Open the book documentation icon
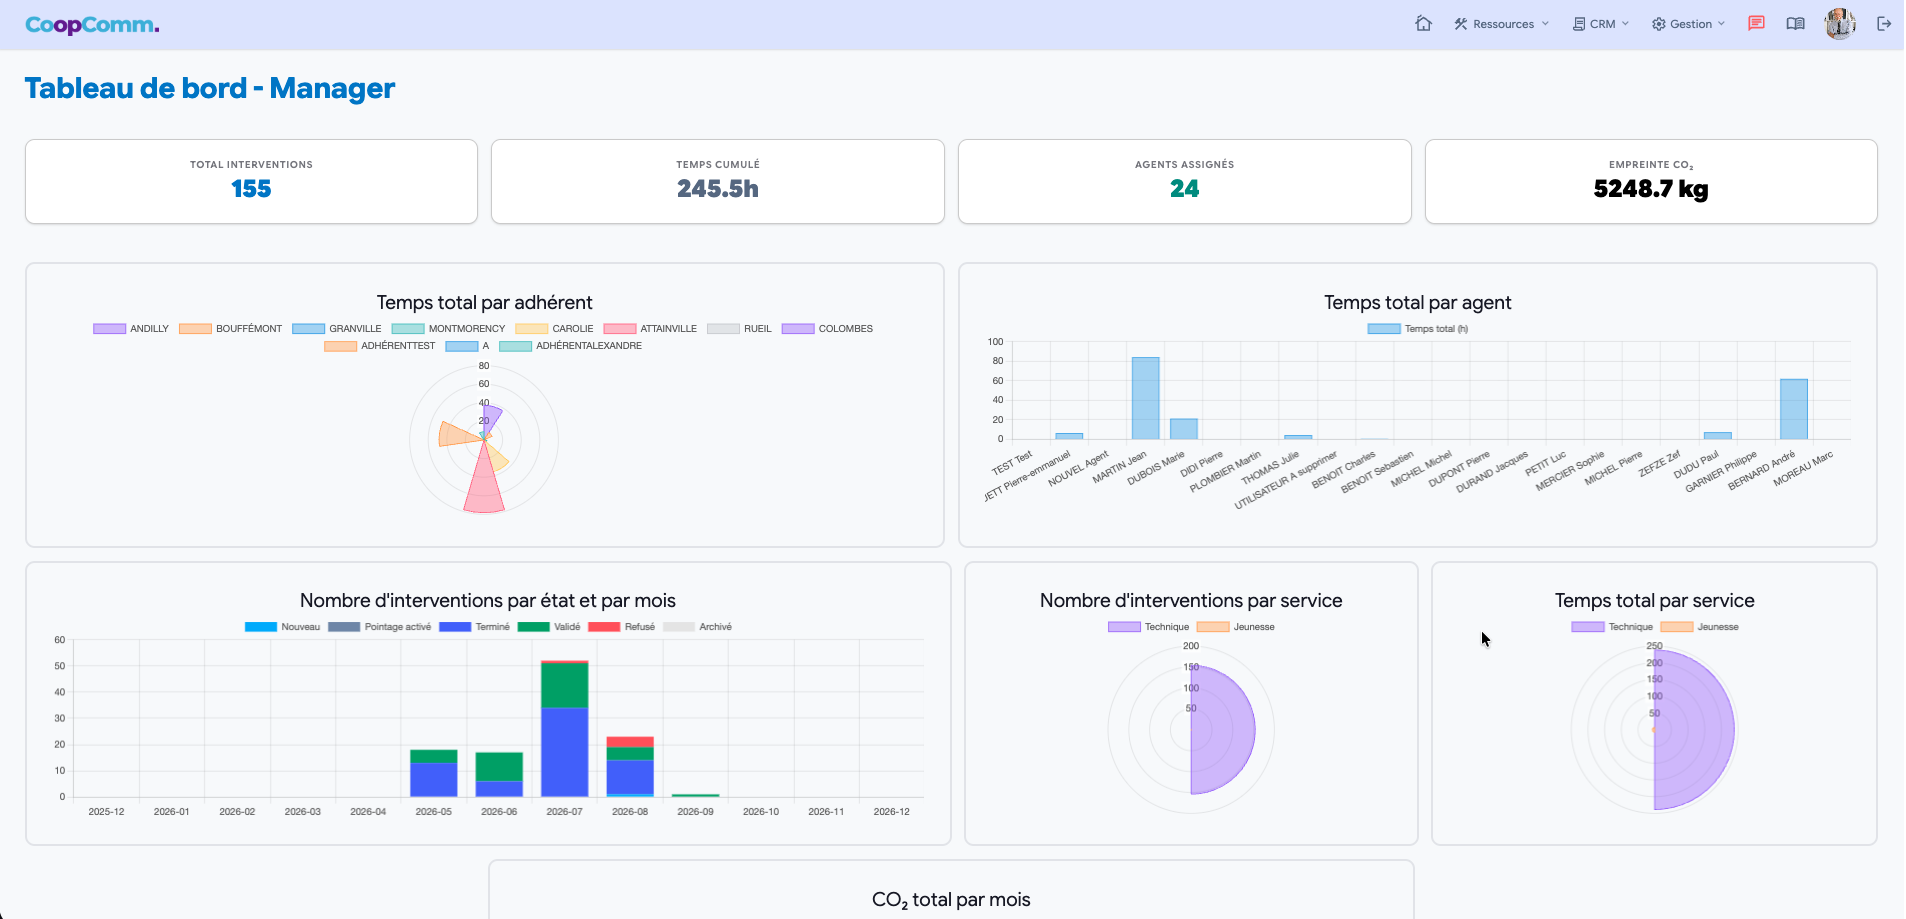1906x919 pixels. pos(1796,24)
